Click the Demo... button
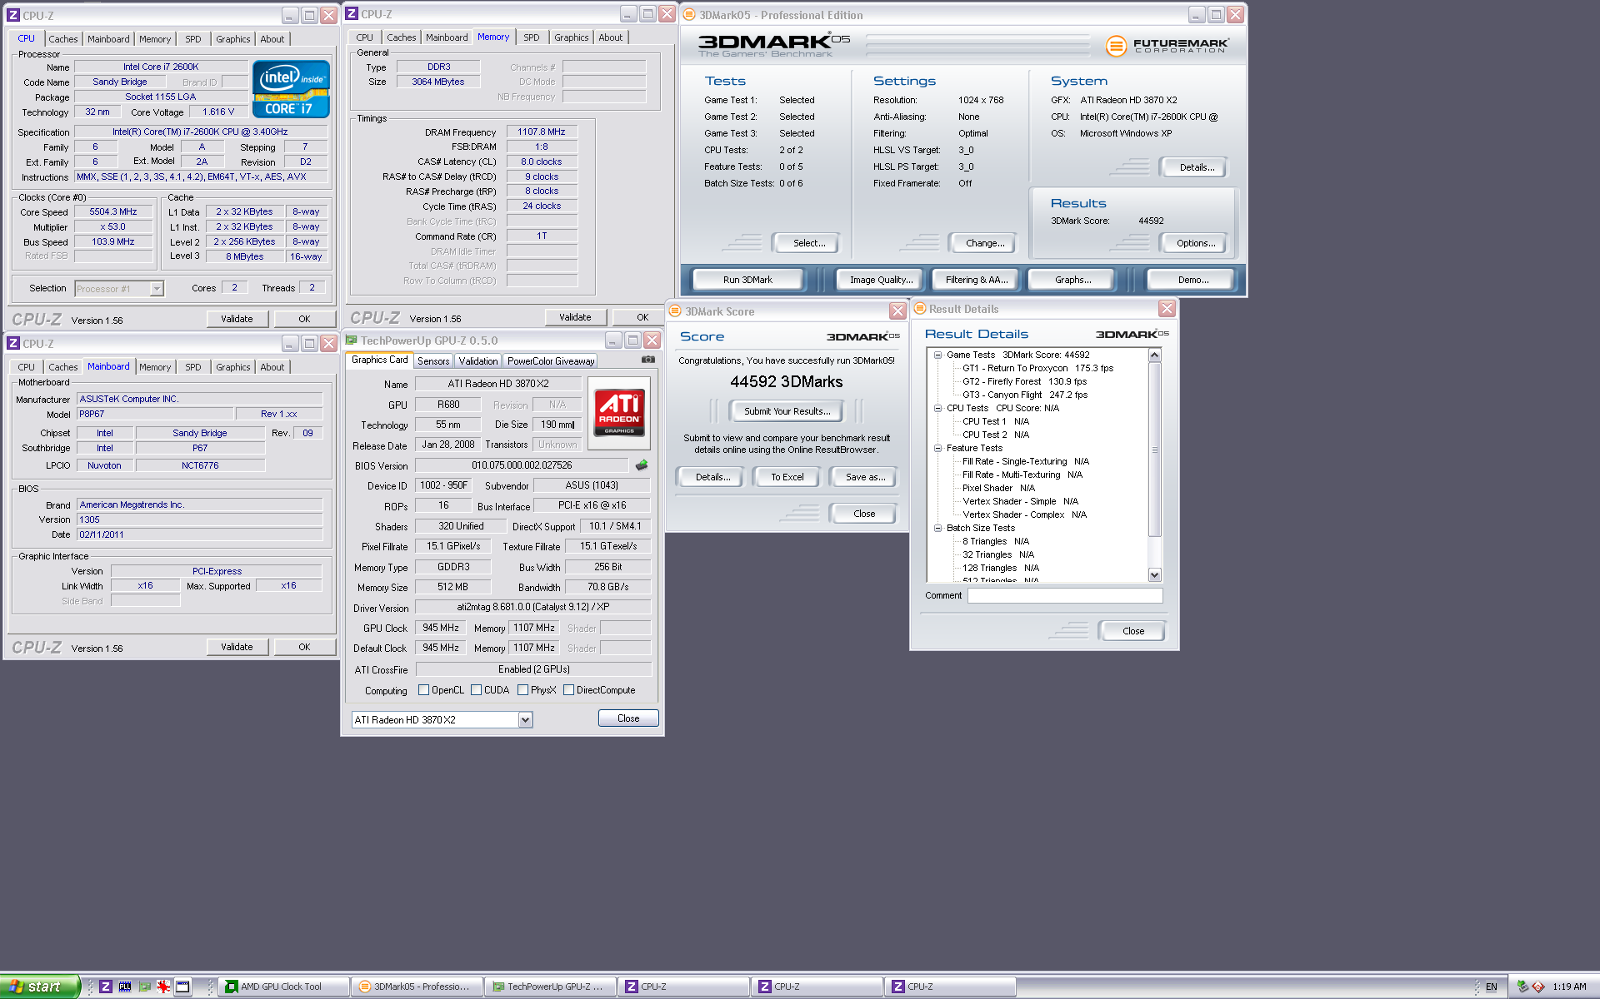 (1192, 280)
